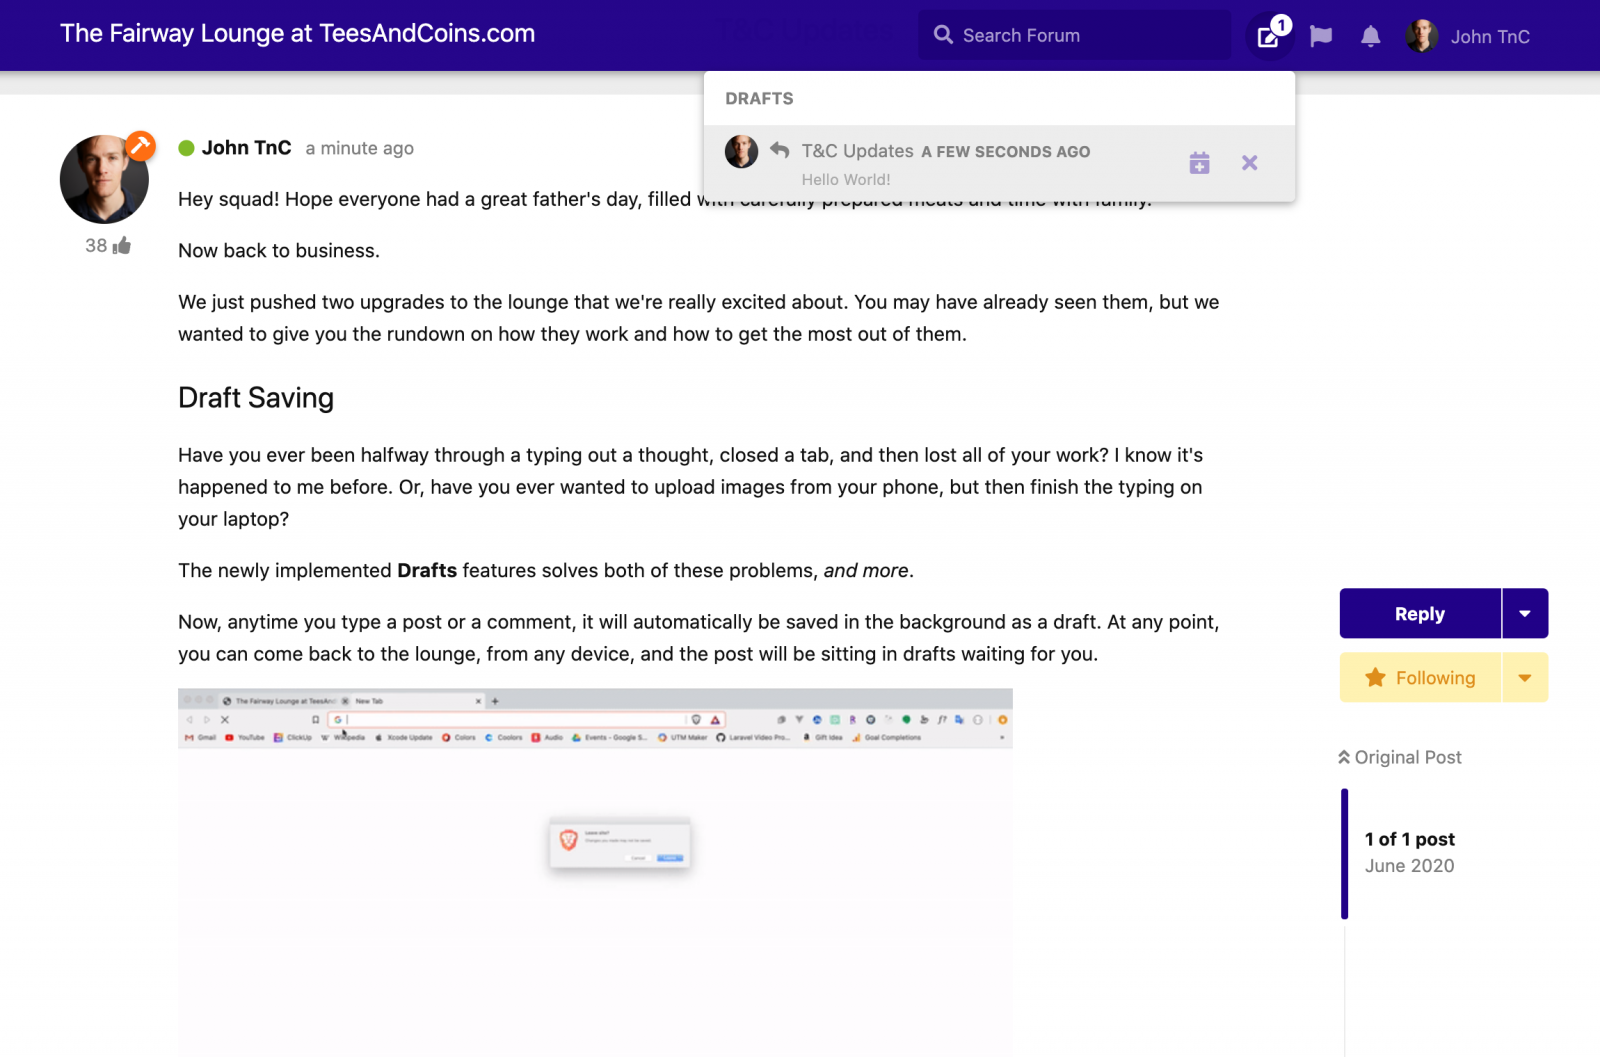
Task: Click the bold Drafts word
Action: coord(427,570)
